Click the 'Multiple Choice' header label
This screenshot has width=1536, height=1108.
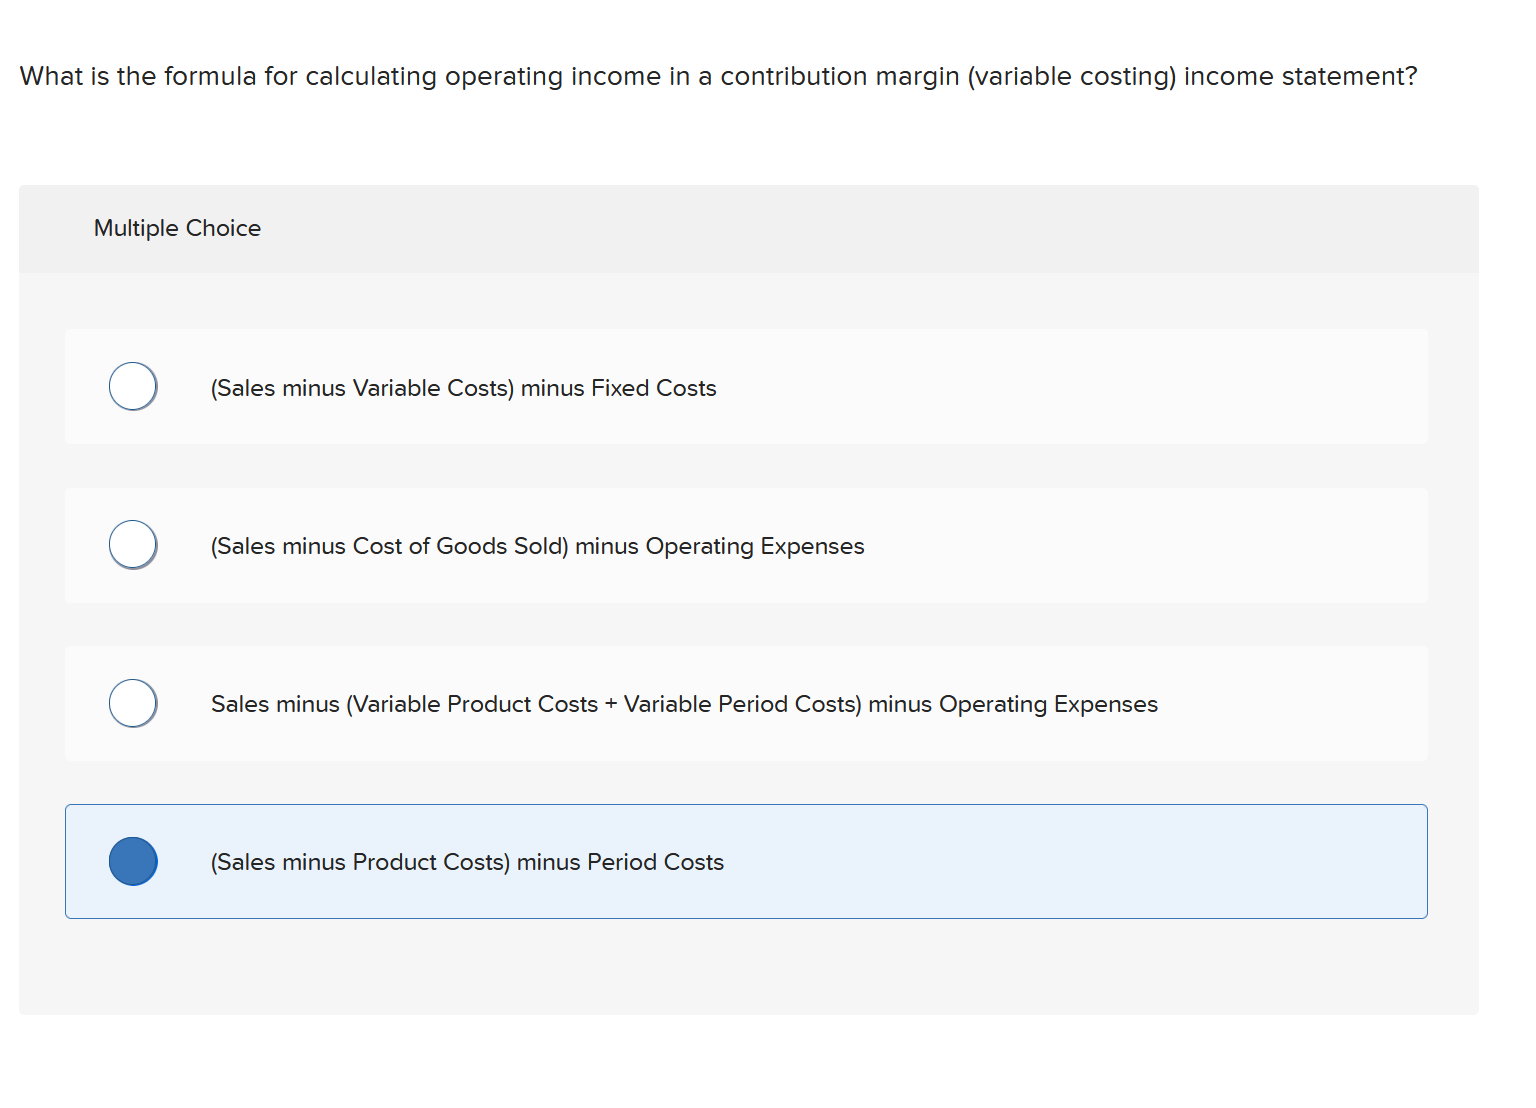(177, 228)
